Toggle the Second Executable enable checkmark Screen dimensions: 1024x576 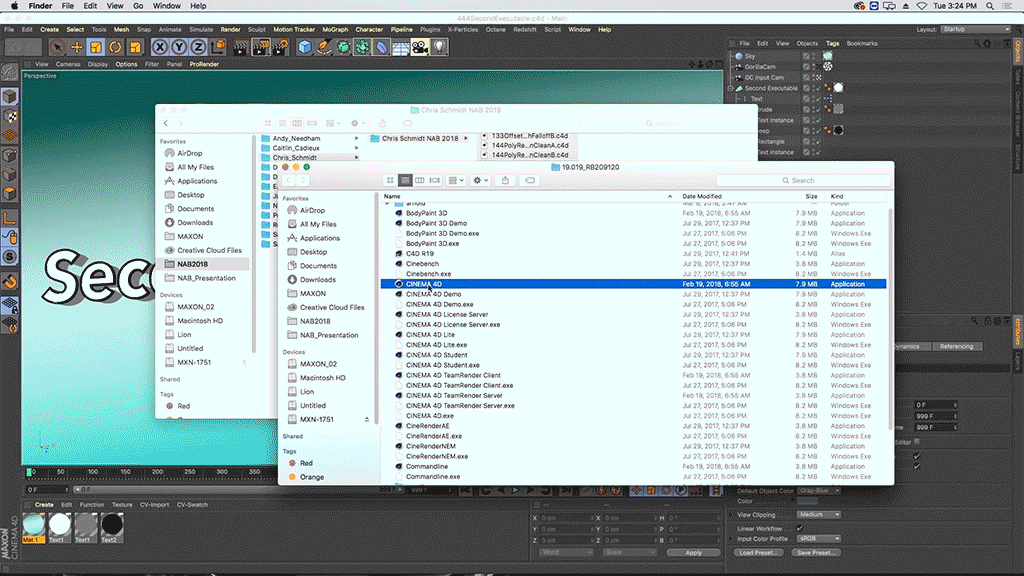(x=818, y=88)
